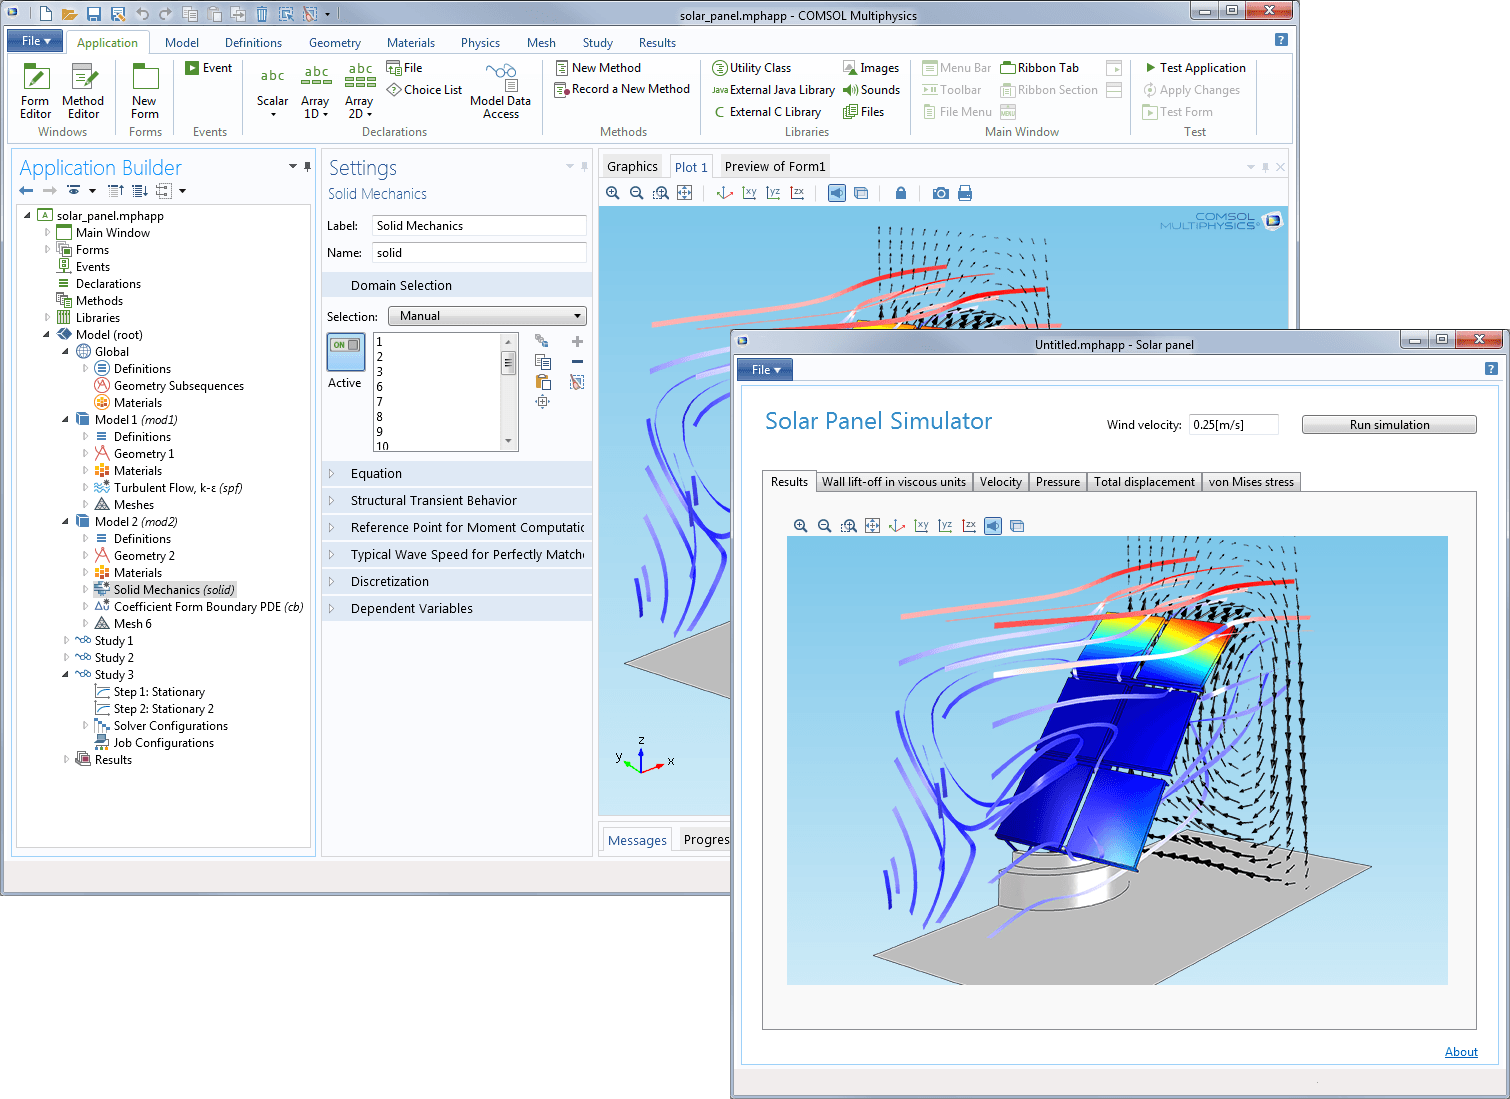Toggle transparency in Solar panel app toolbar
Screen dimensions: 1510x1099
(x=1017, y=526)
